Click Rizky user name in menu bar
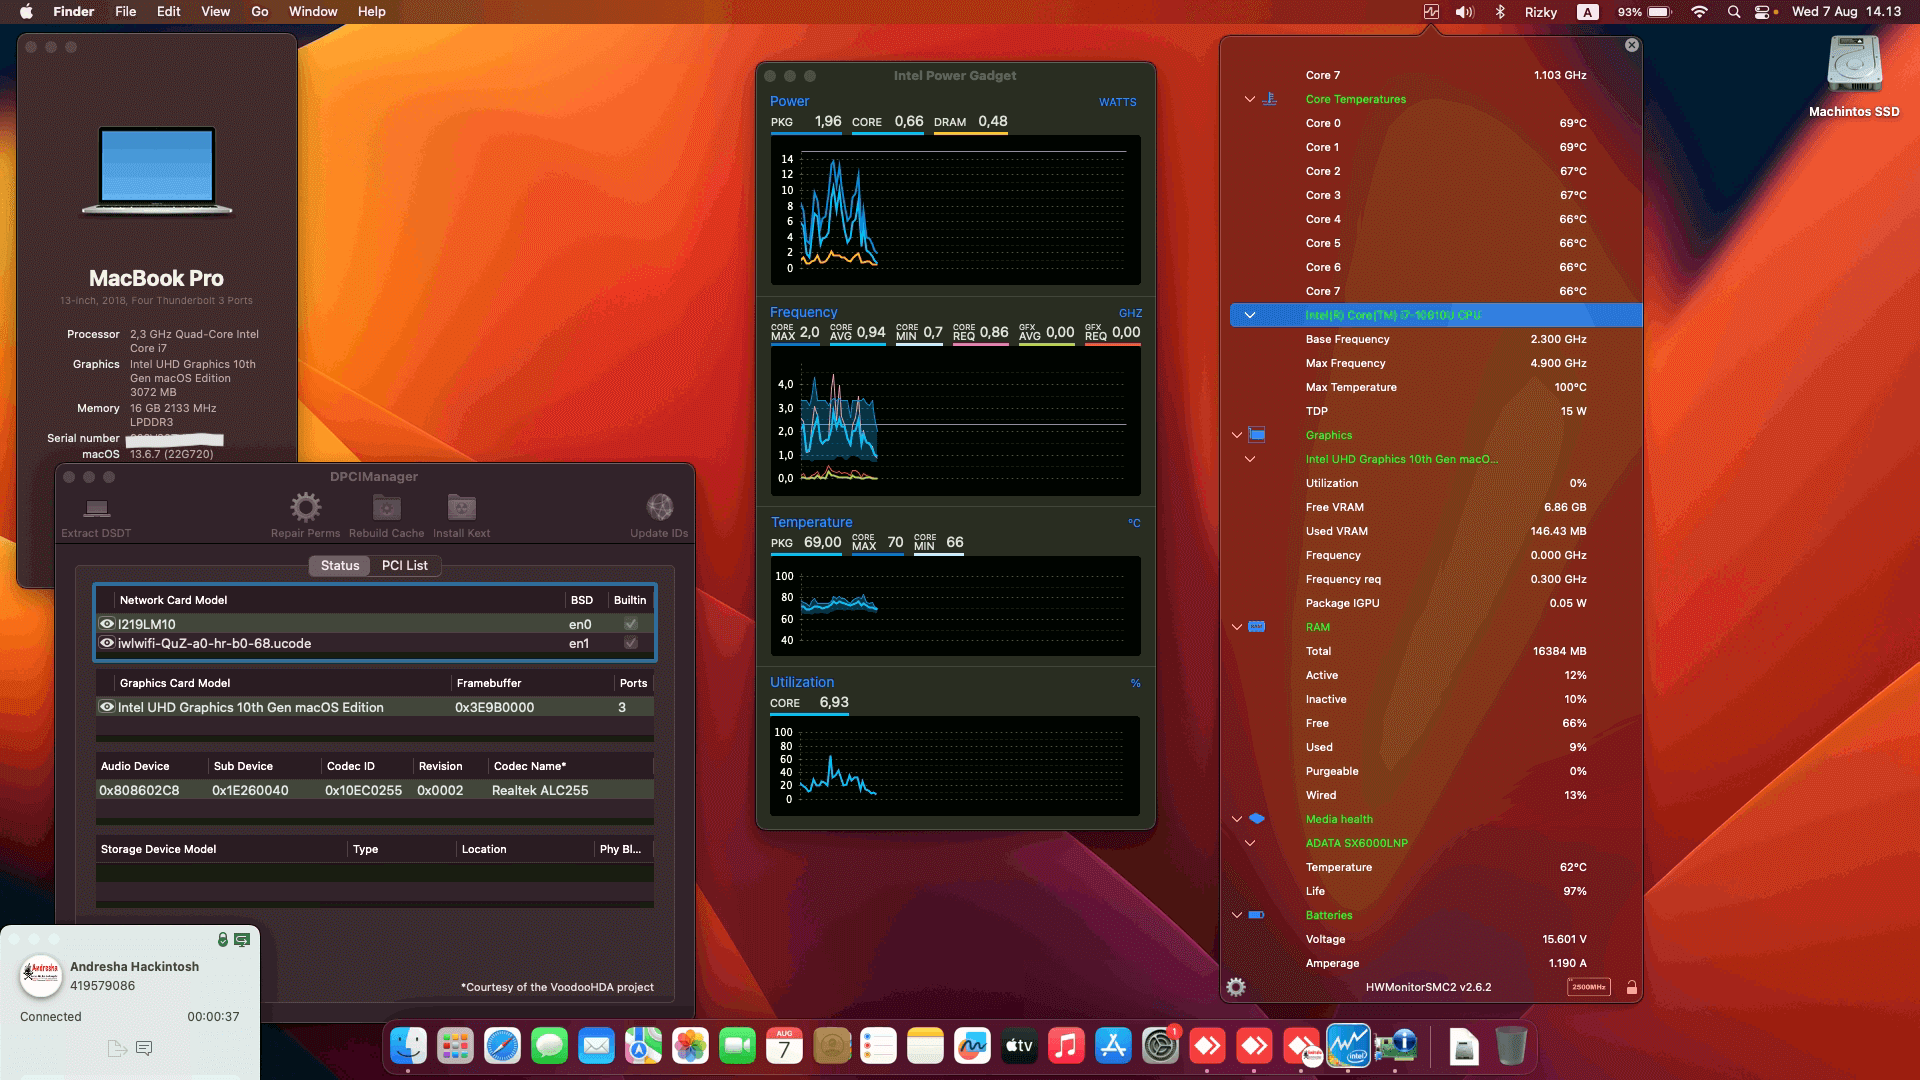Screen dimensions: 1920x1080 click(x=1540, y=12)
